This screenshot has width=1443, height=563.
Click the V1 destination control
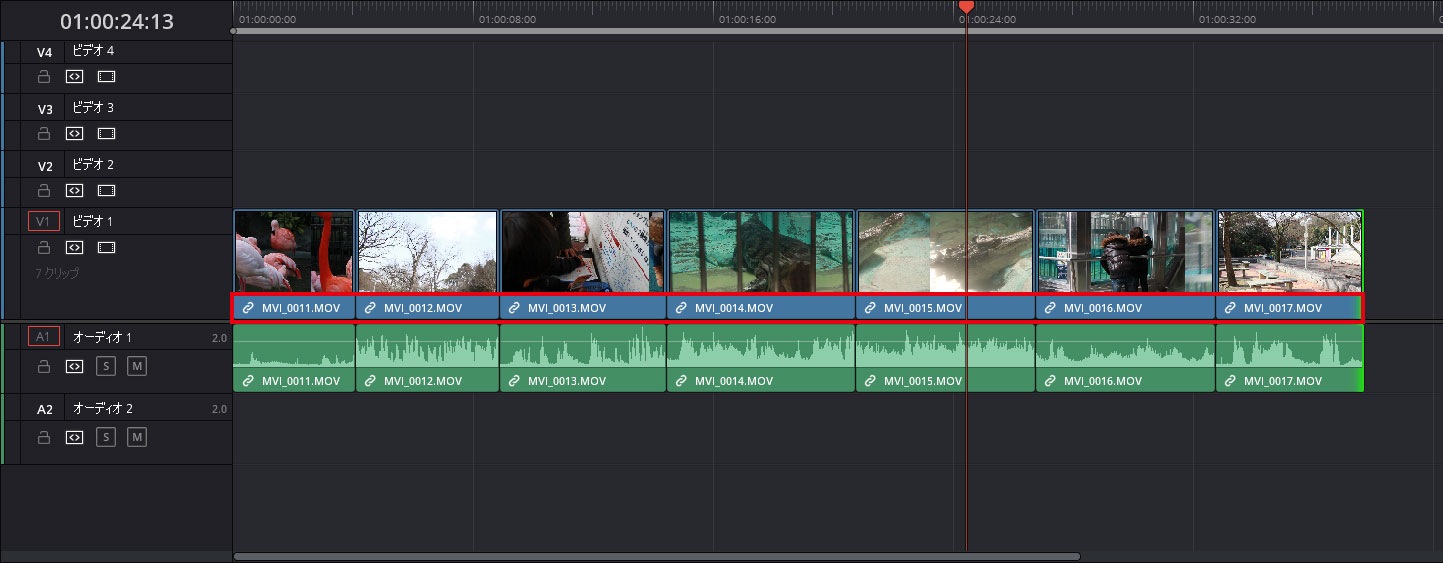pyautogui.click(x=44, y=221)
